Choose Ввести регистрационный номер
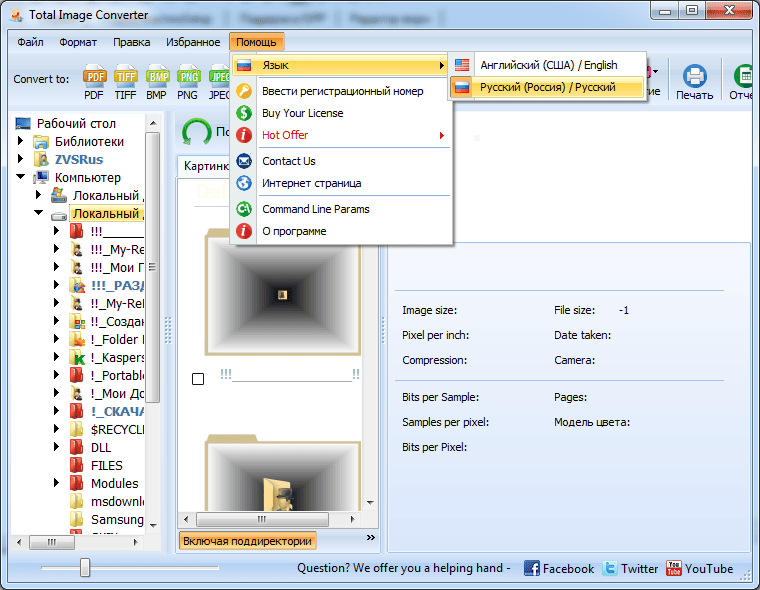The width and height of the screenshot is (760, 590). click(x=342, y=91)
